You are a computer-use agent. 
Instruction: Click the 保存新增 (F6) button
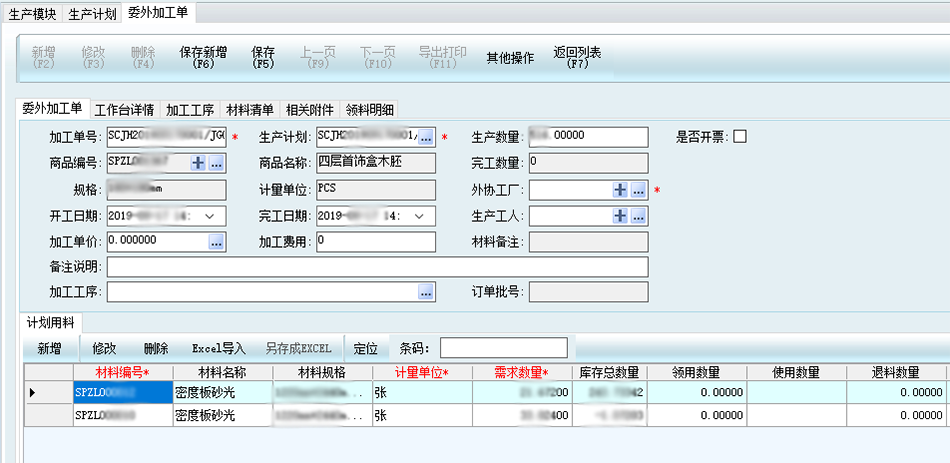click(x=204, y=58)
